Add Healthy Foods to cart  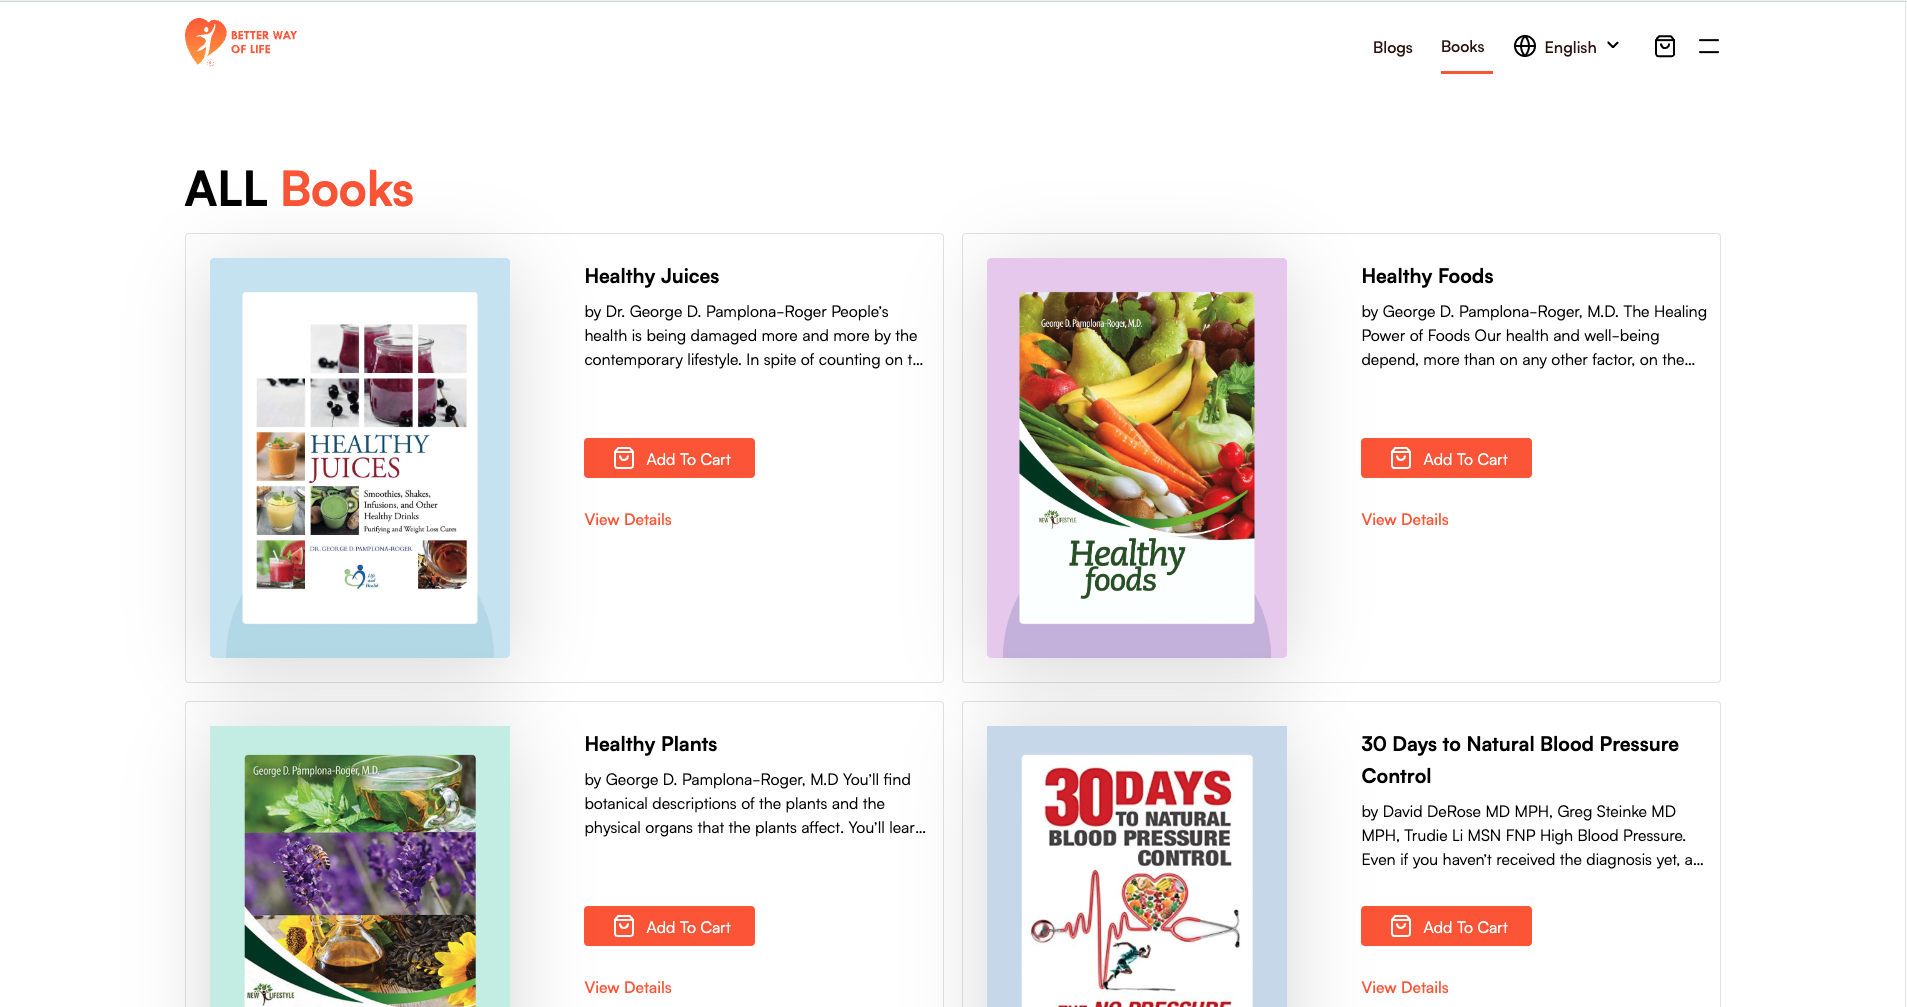click(x=1446, y=459)
